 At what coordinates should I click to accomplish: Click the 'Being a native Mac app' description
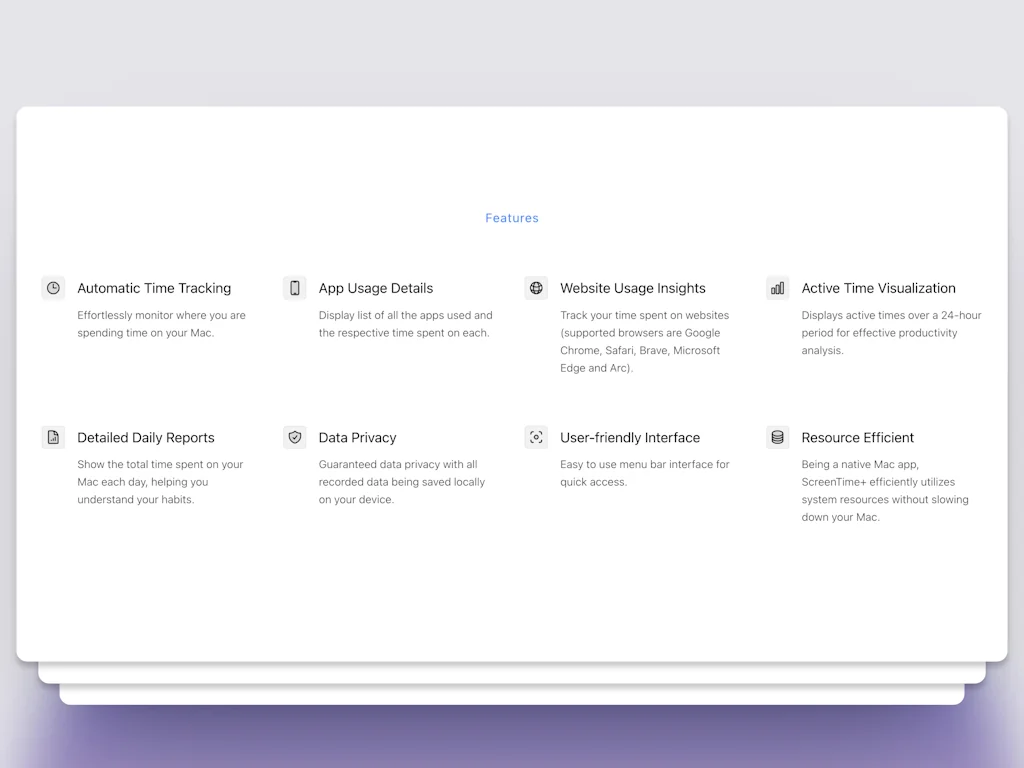[x=885, y=490]
